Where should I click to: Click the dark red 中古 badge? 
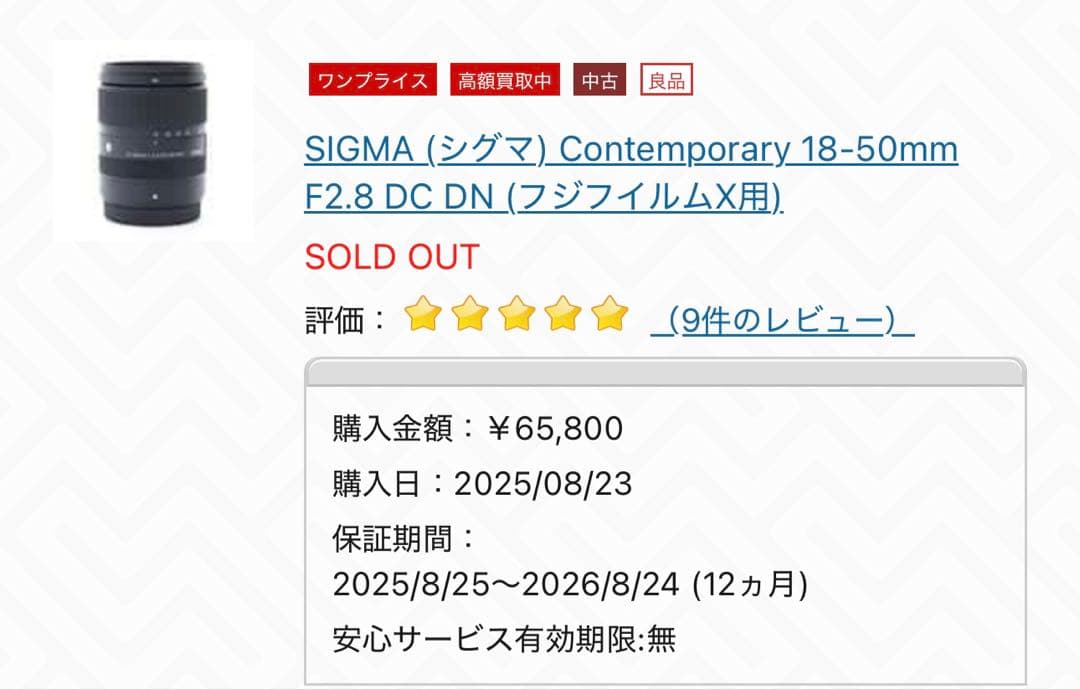coord(598,80)
